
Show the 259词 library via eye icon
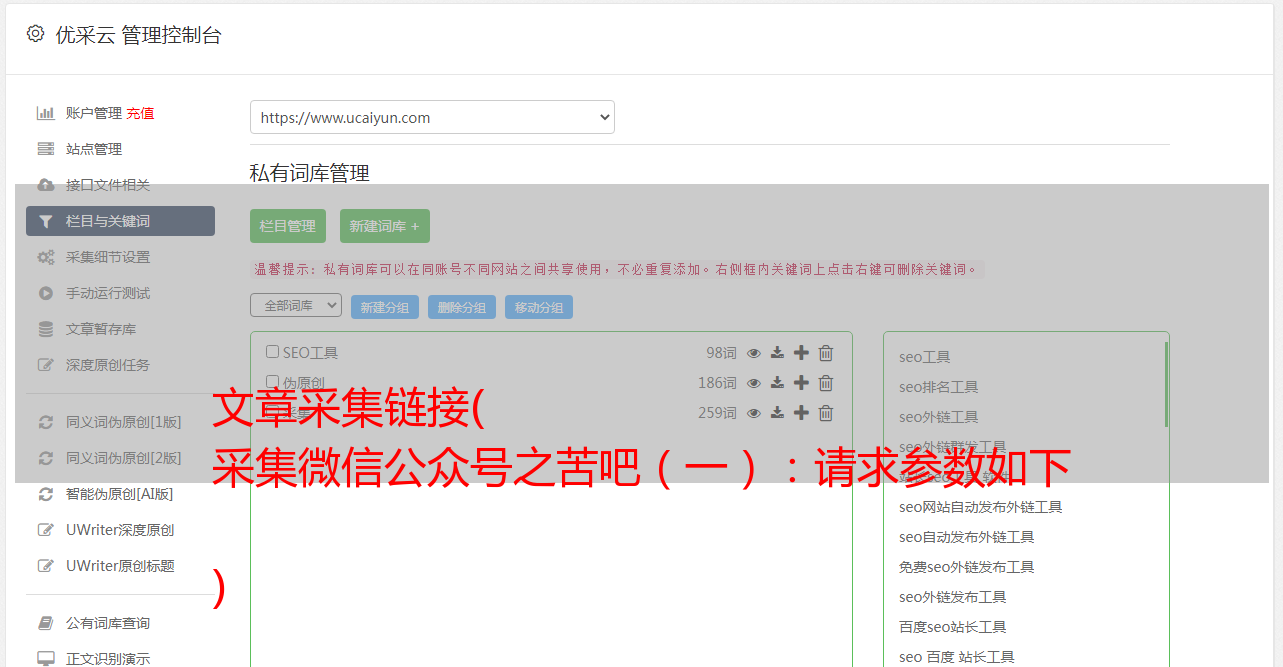click(754, 413)
